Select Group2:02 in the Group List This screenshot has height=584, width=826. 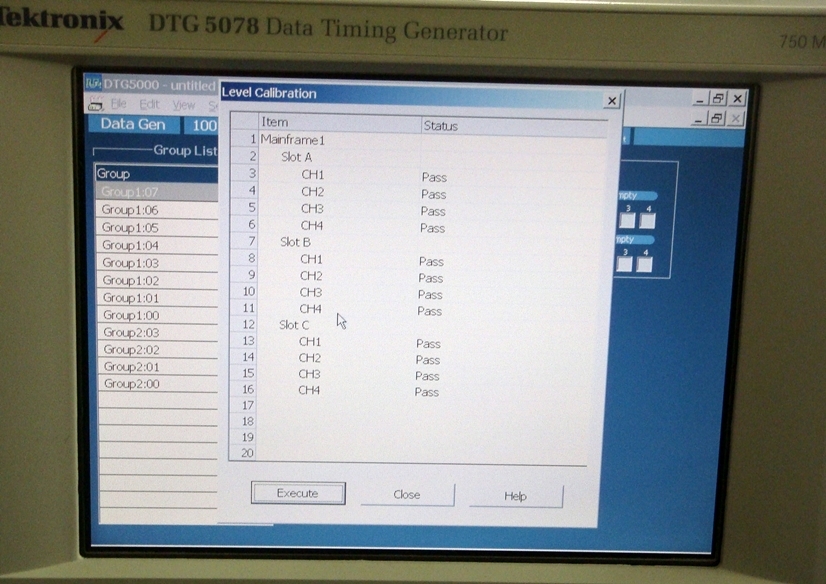[x=158, y=350]
